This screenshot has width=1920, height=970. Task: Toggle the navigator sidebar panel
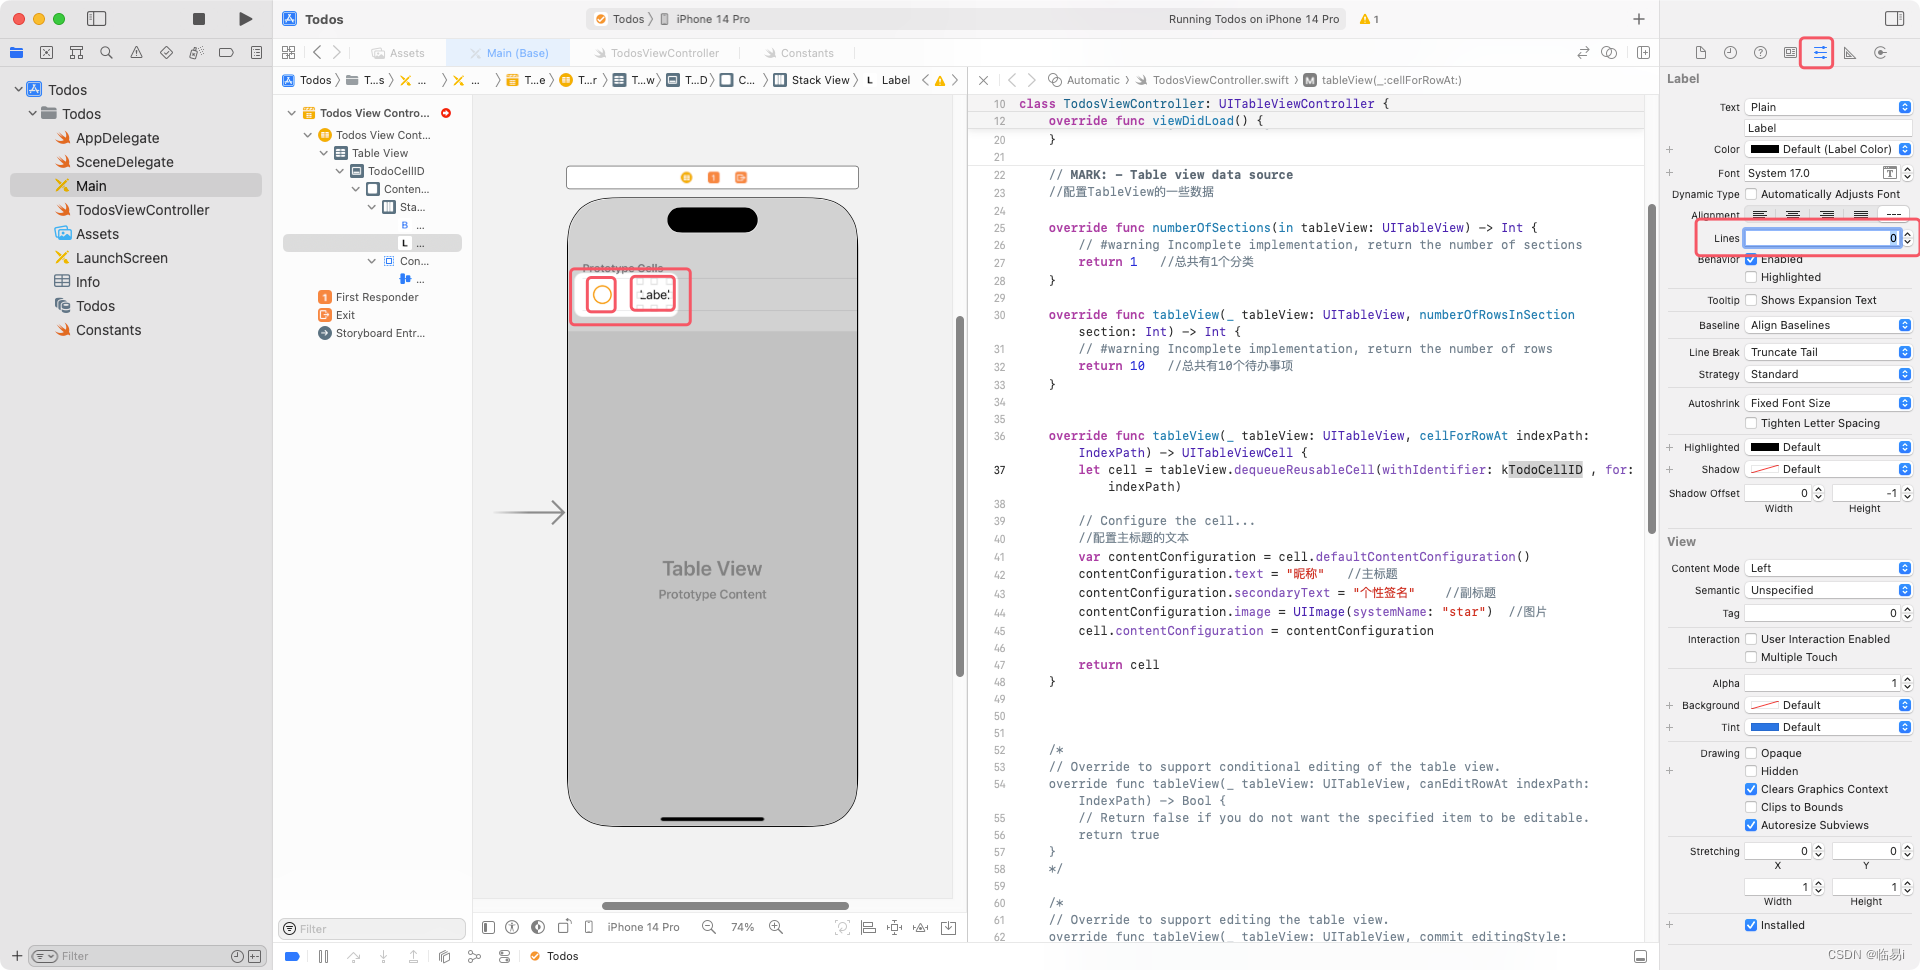pyautogui.click(x=97, y=19)
